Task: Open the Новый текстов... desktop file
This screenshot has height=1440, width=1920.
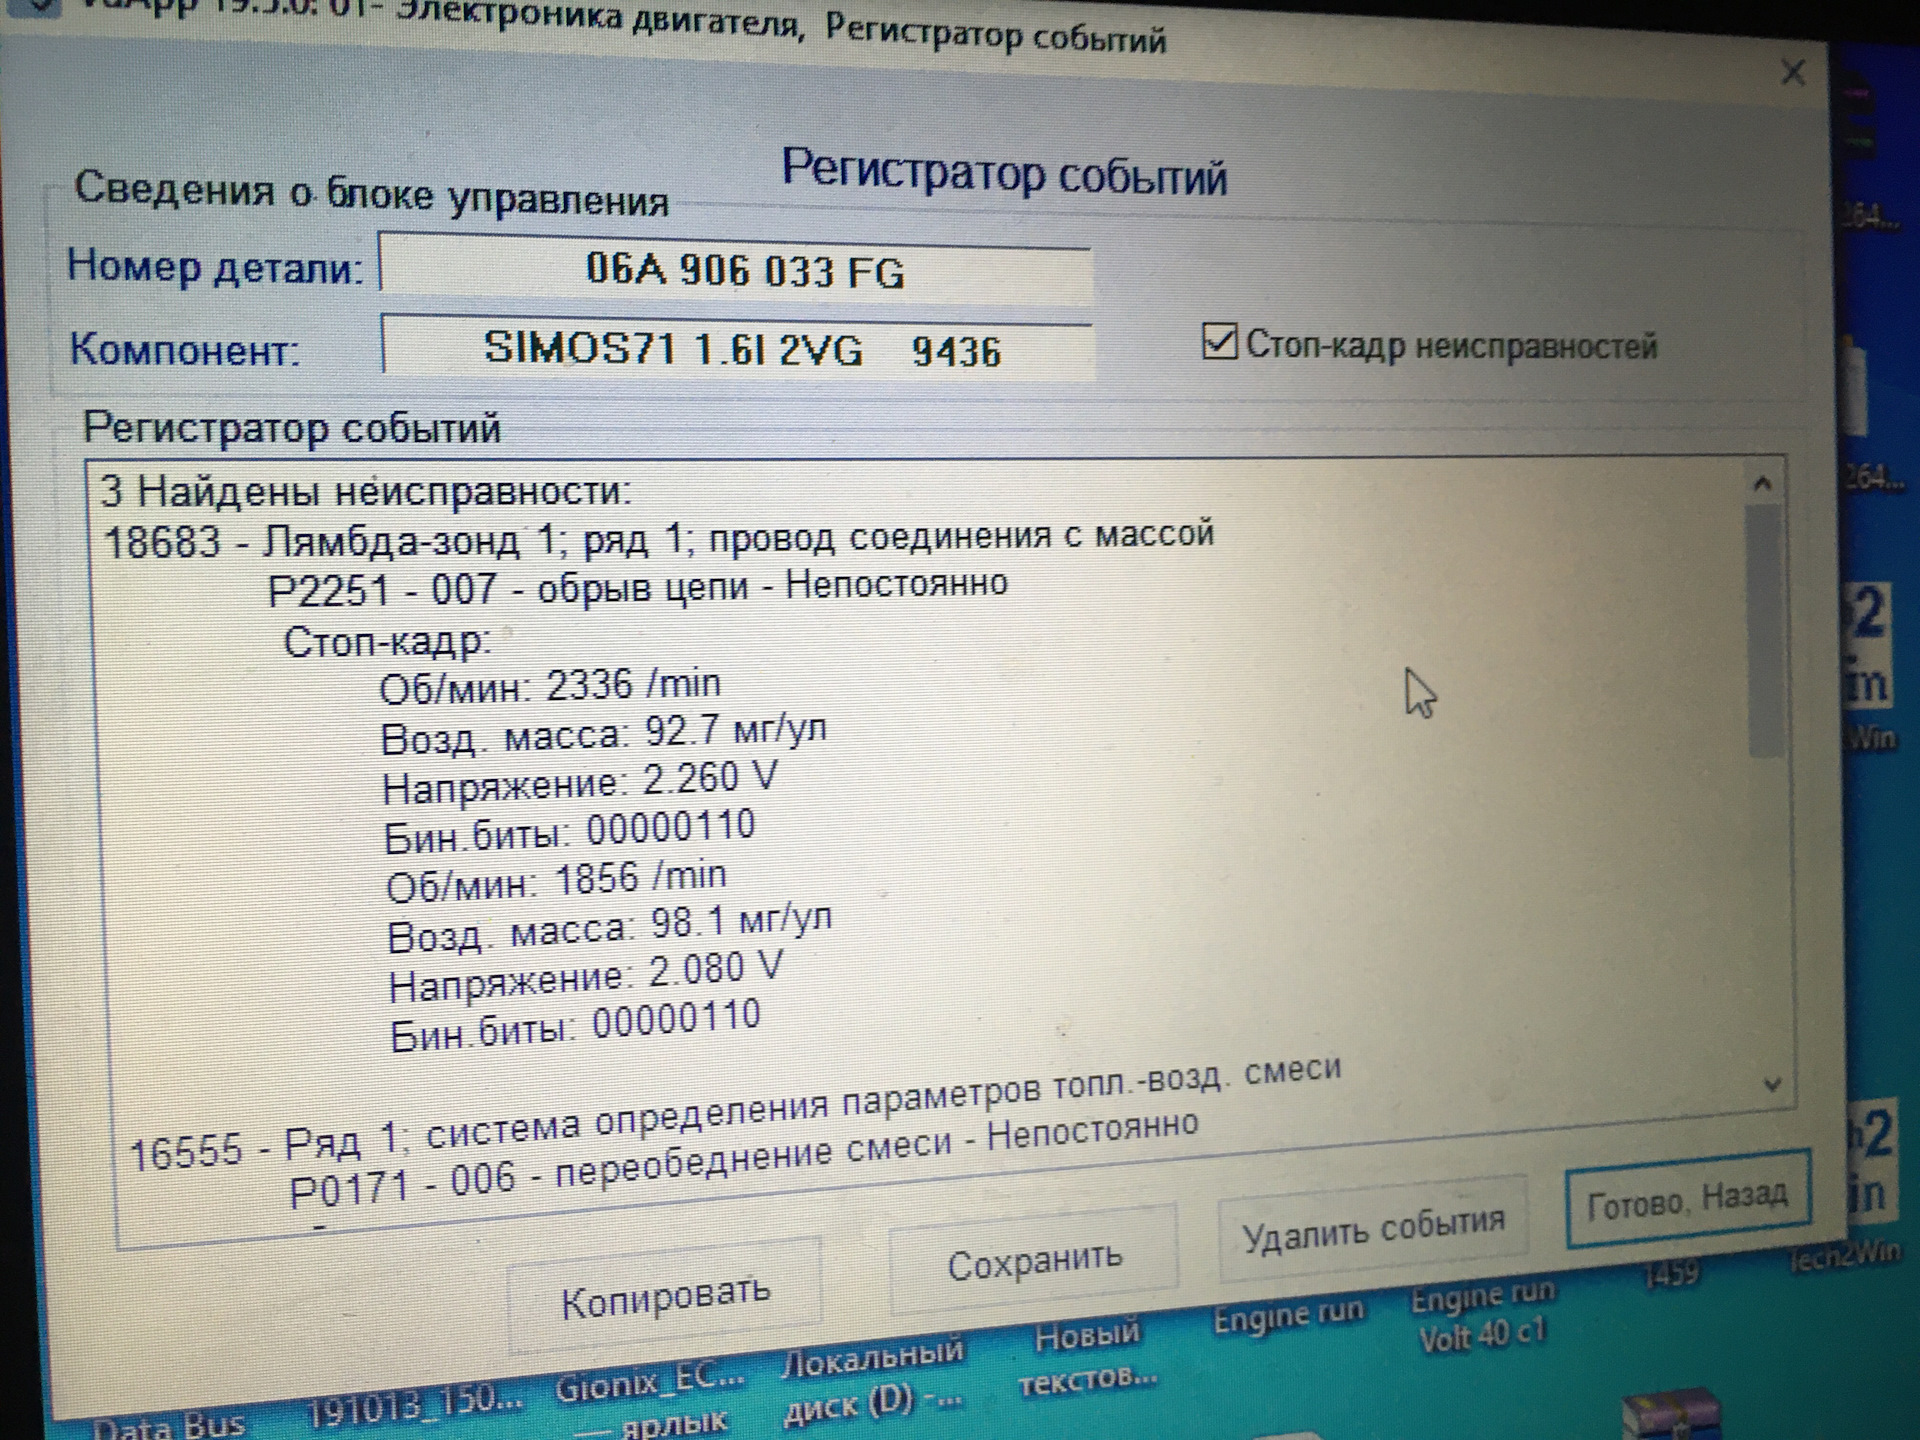Action: (x=1086, y=1357)
